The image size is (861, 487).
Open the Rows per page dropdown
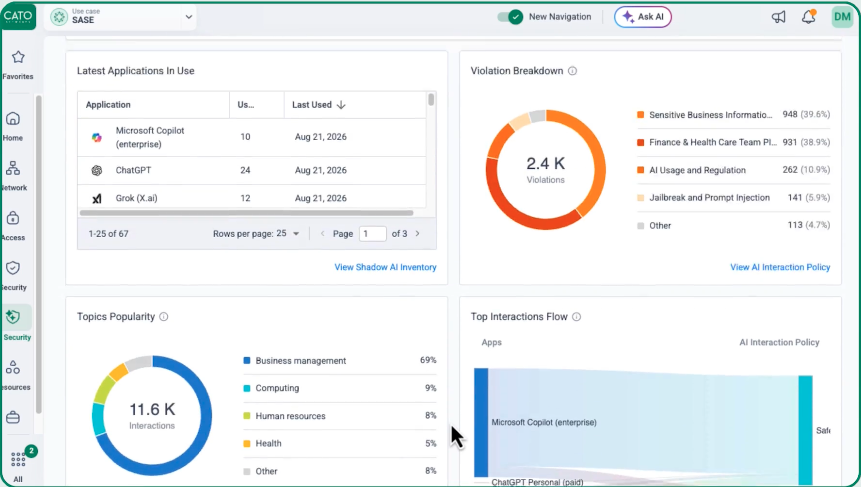point(289,233)
